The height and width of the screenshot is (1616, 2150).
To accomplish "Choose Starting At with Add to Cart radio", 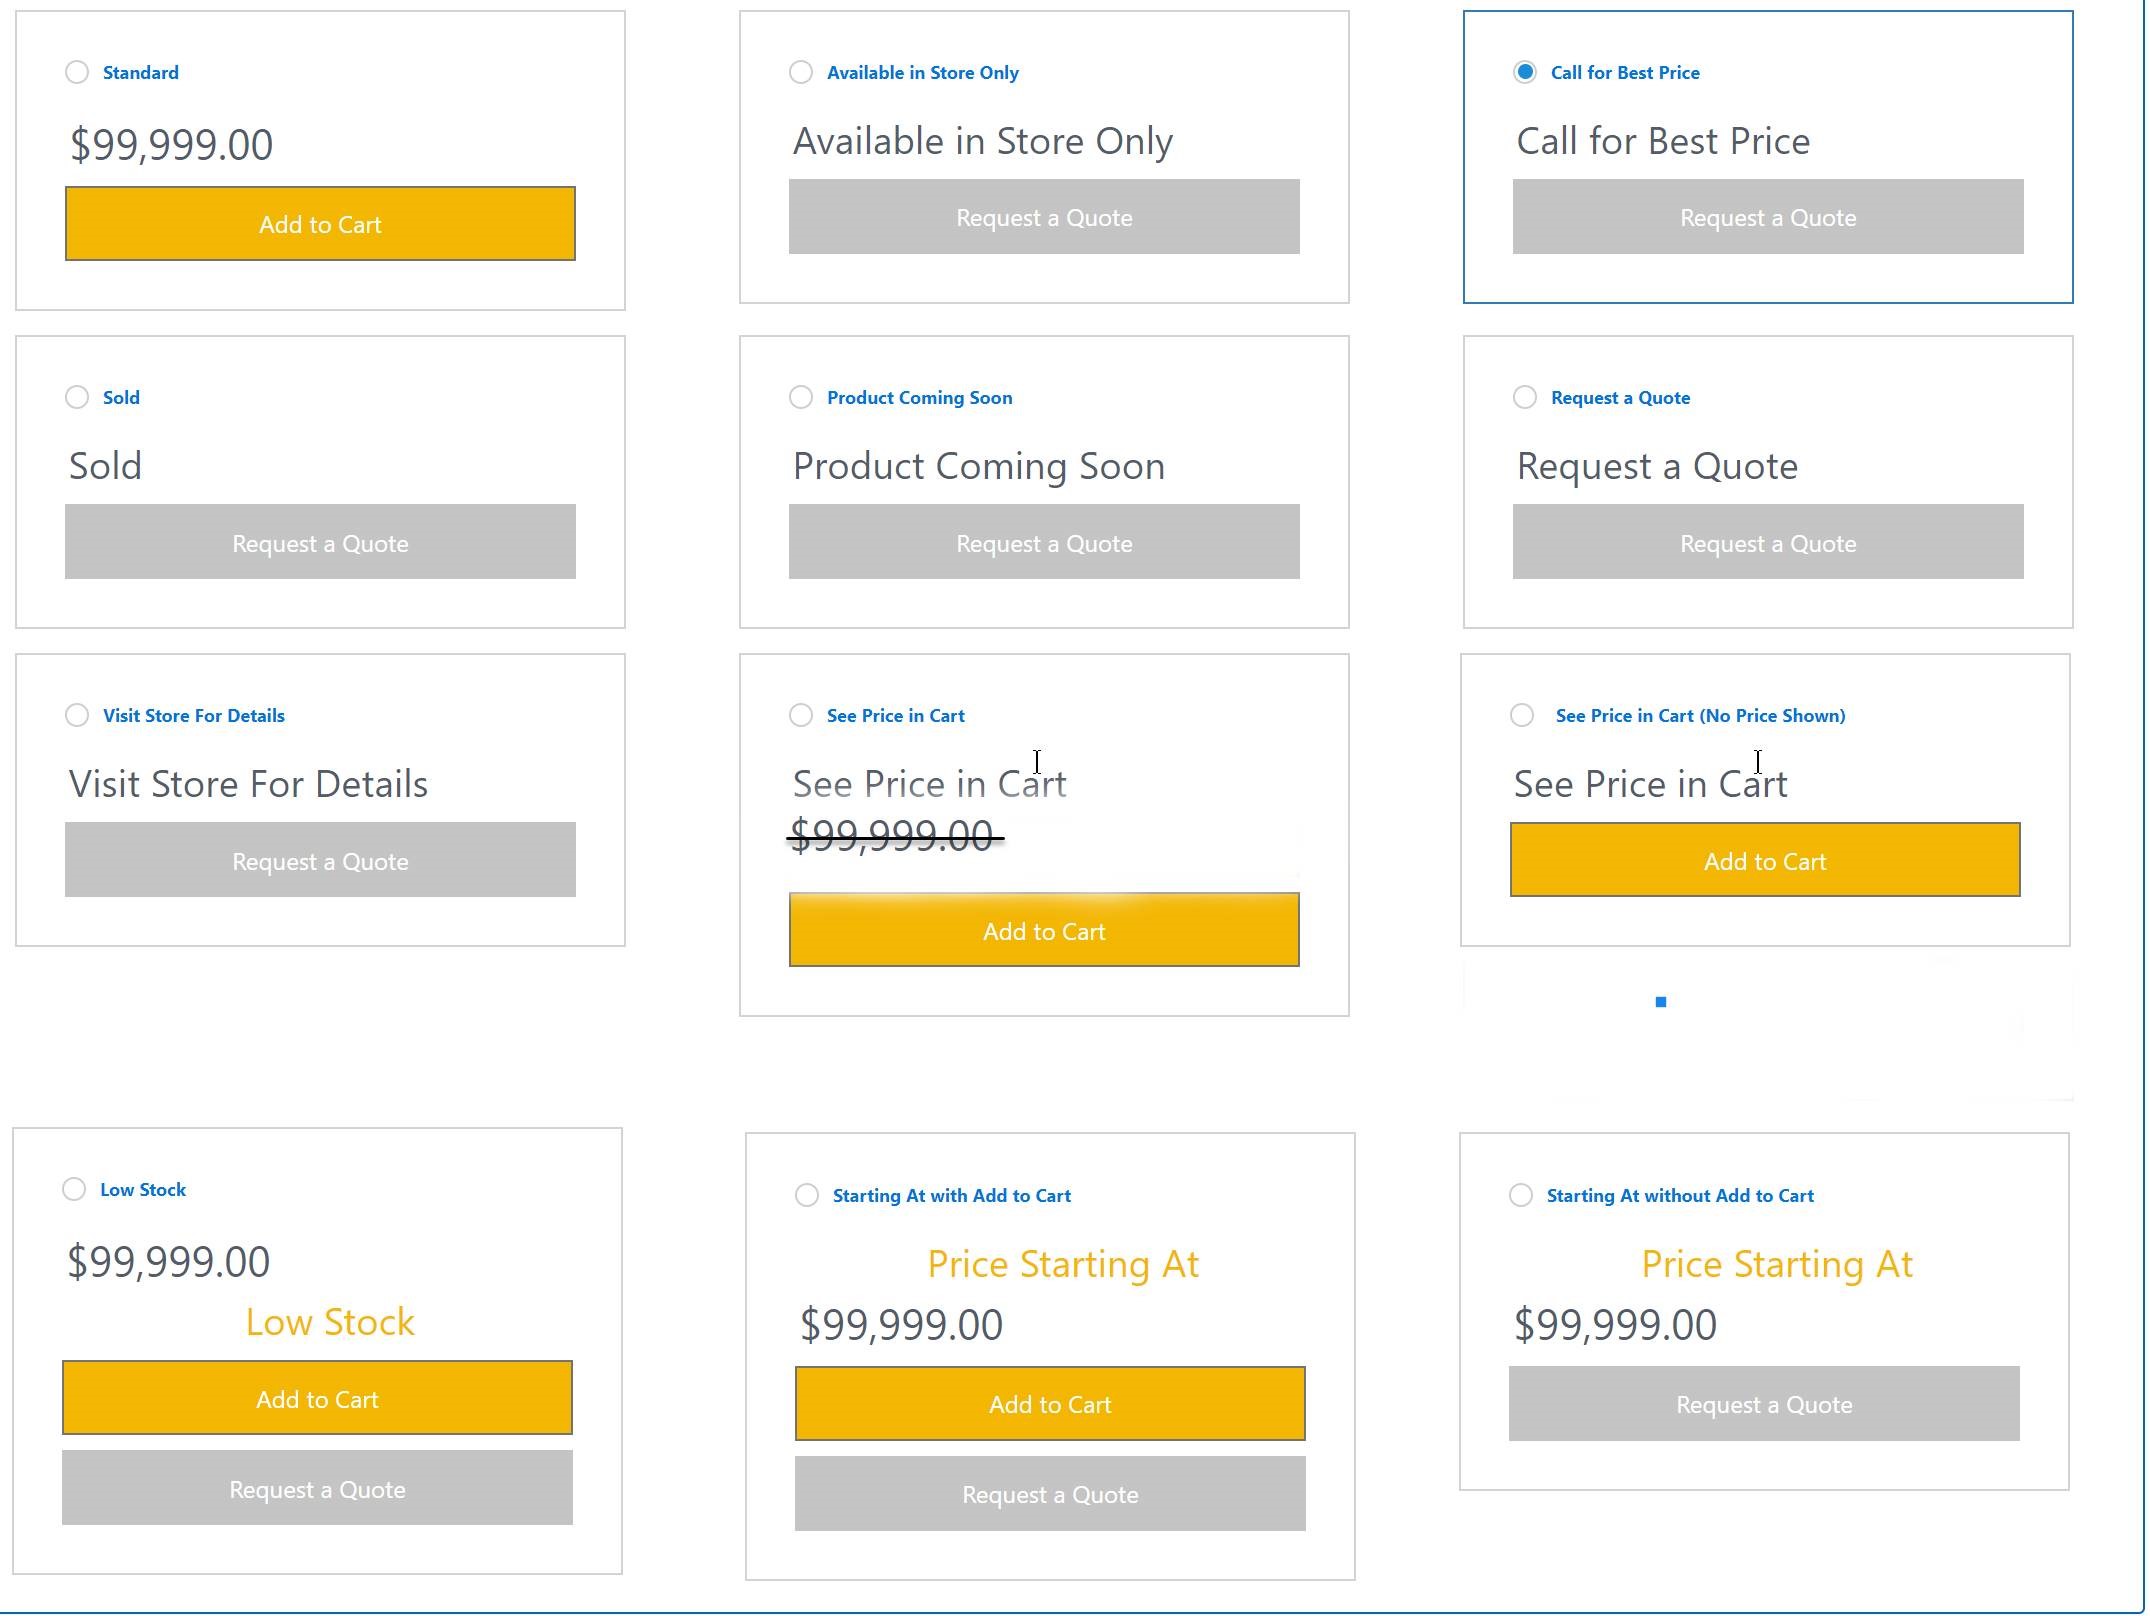I will [807, 1195].
